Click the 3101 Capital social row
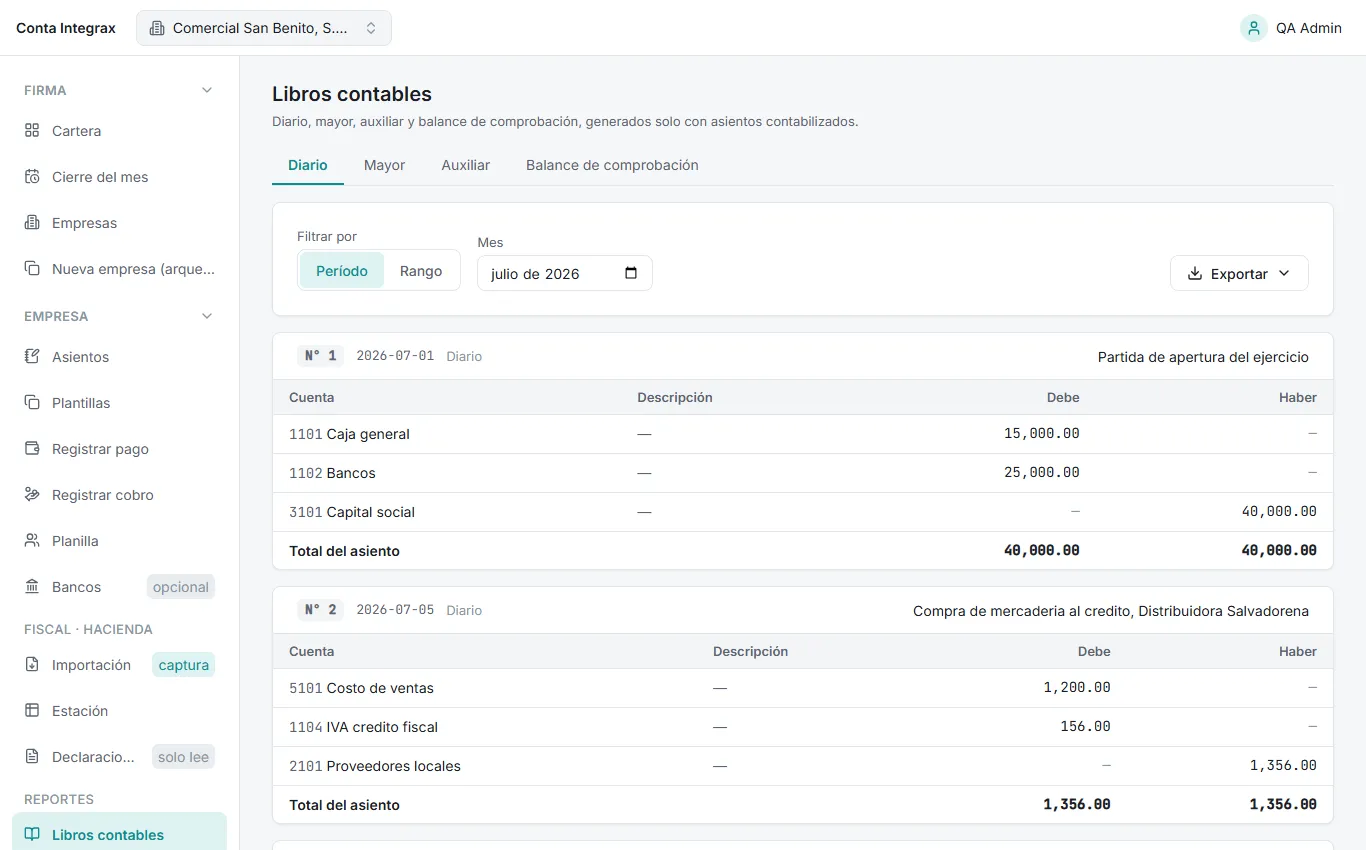 (x=803, y=512)
